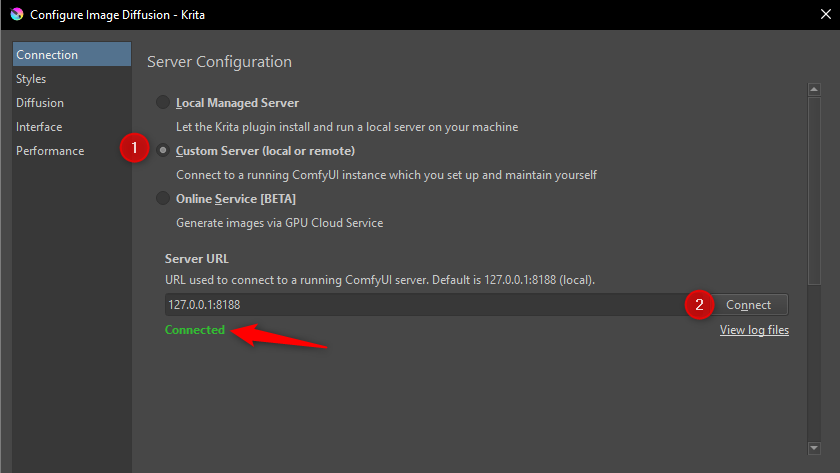Click the red step 1 annotation badge

pyautogui.click(x=134, y=148)
